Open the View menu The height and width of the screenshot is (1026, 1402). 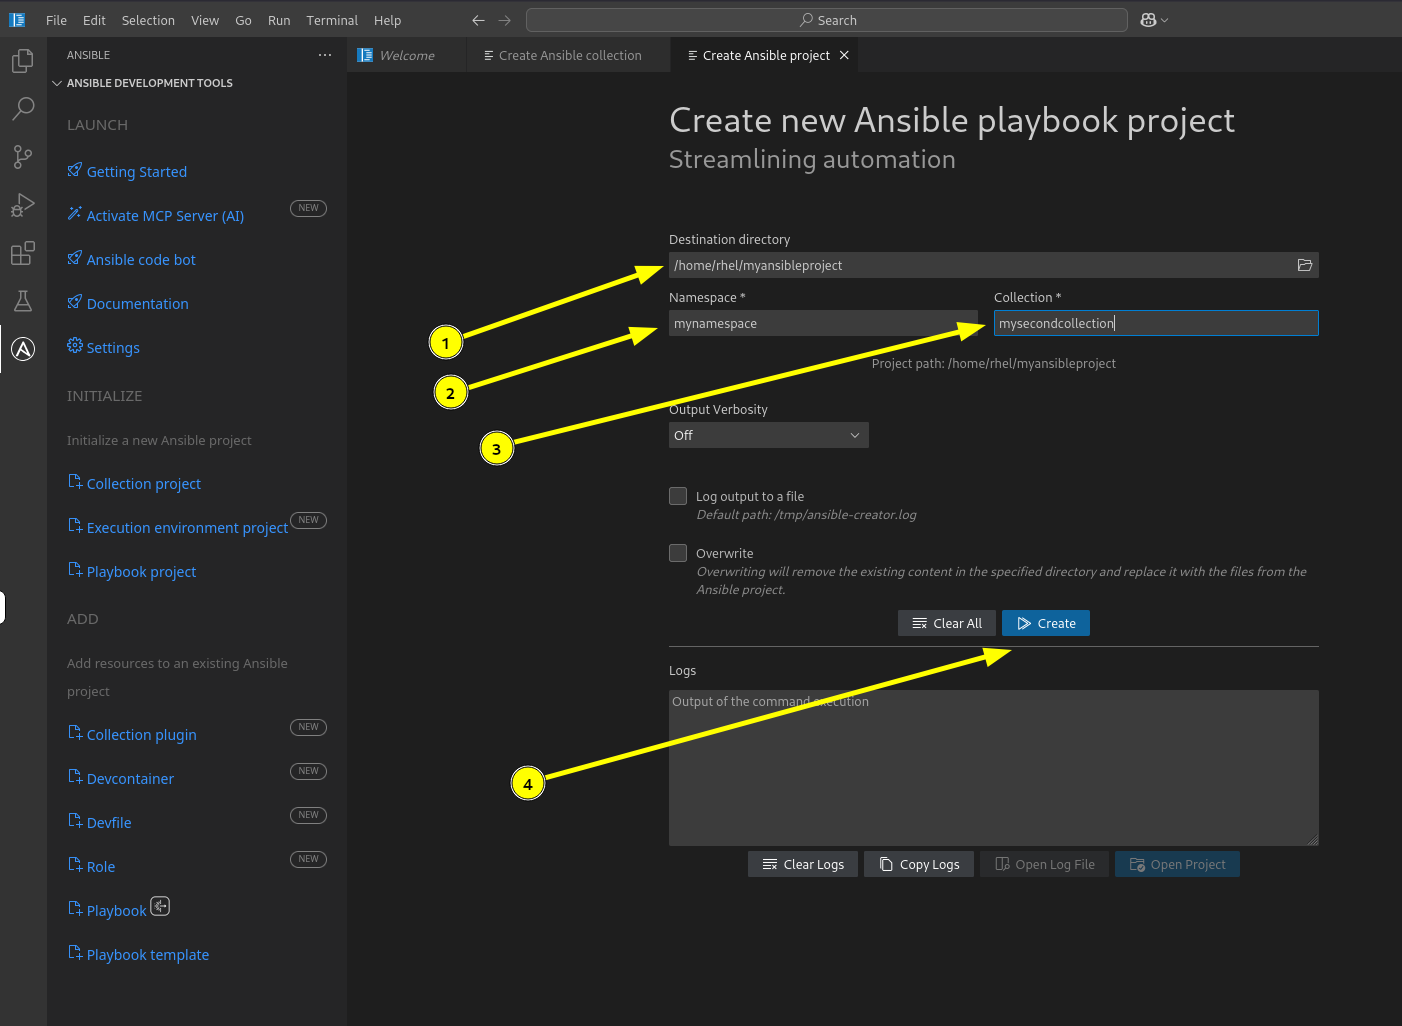coord(205,20)
